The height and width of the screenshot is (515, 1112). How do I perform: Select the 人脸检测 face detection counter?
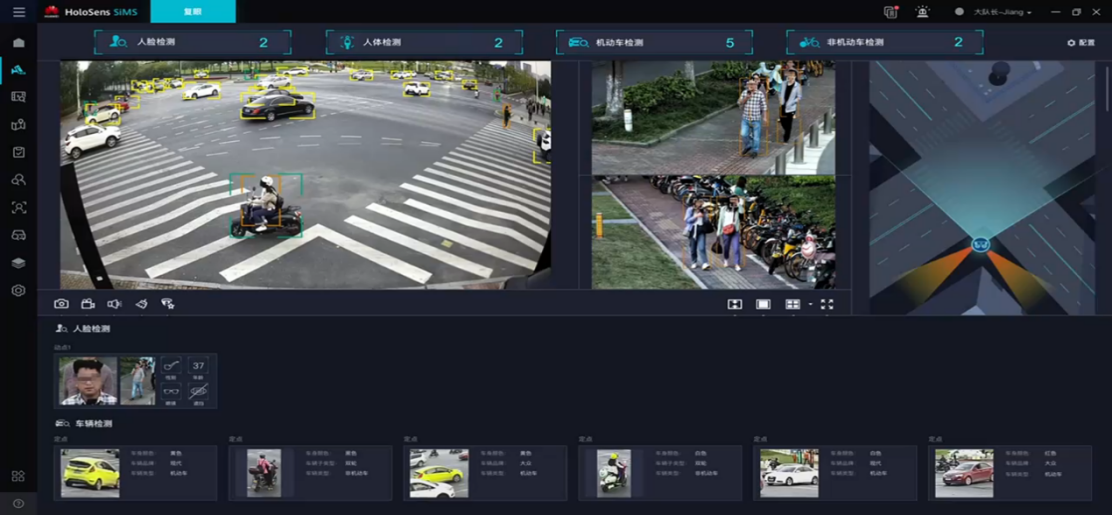point(193,43)
